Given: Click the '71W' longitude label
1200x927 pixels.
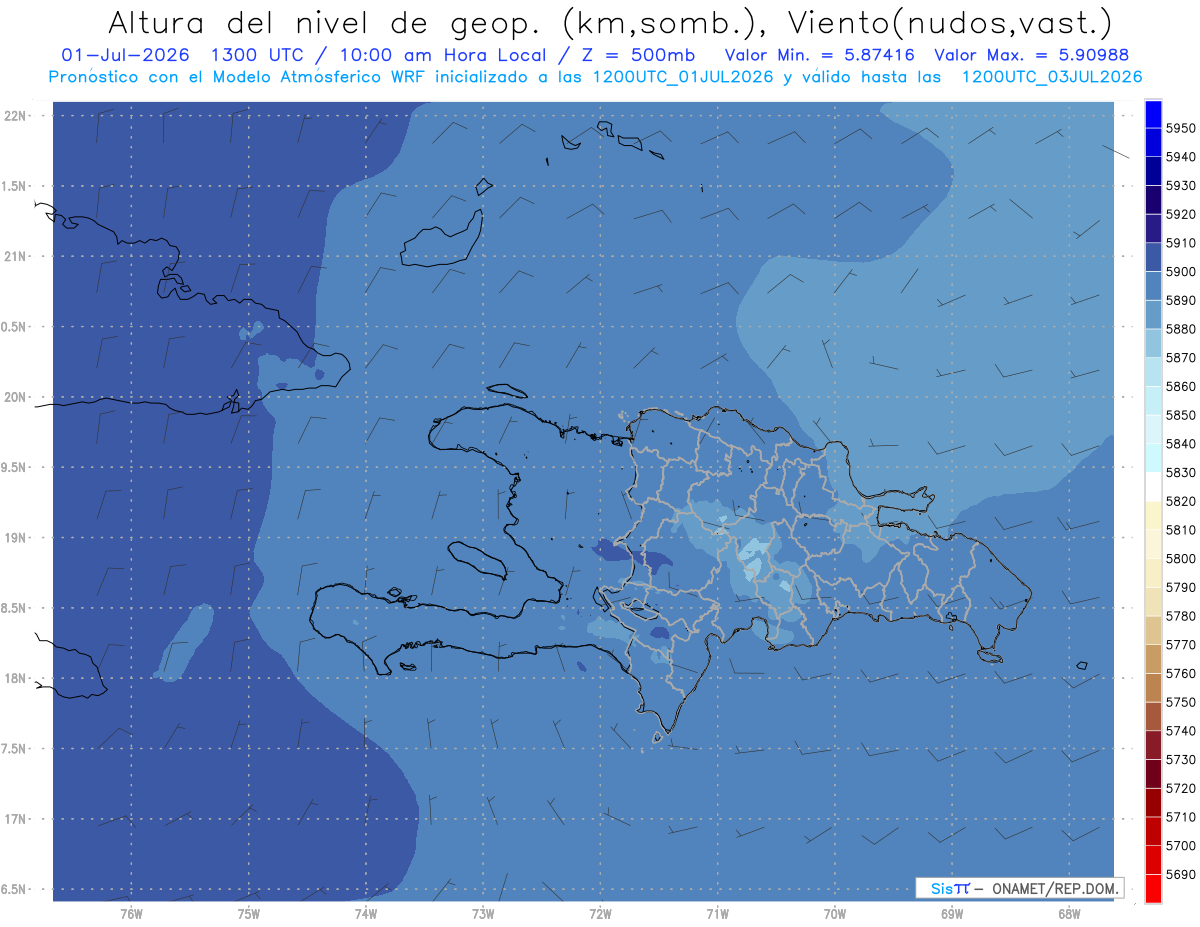Looking at the screenshot, I should point(717,913).
